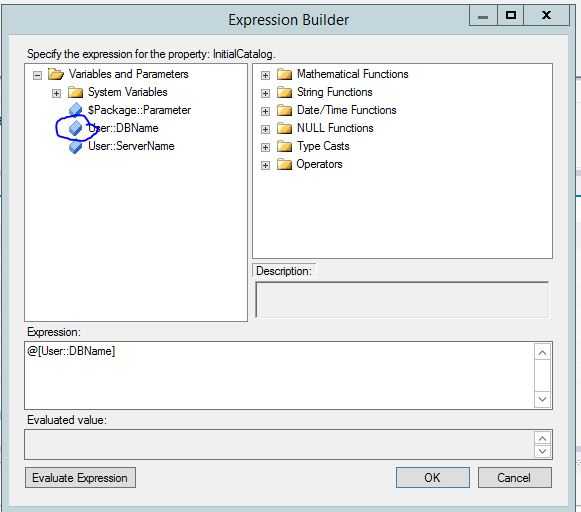Click the Variables and Parameters folder icon
This screenshot has height=512, width=581.
click(56, 74)
